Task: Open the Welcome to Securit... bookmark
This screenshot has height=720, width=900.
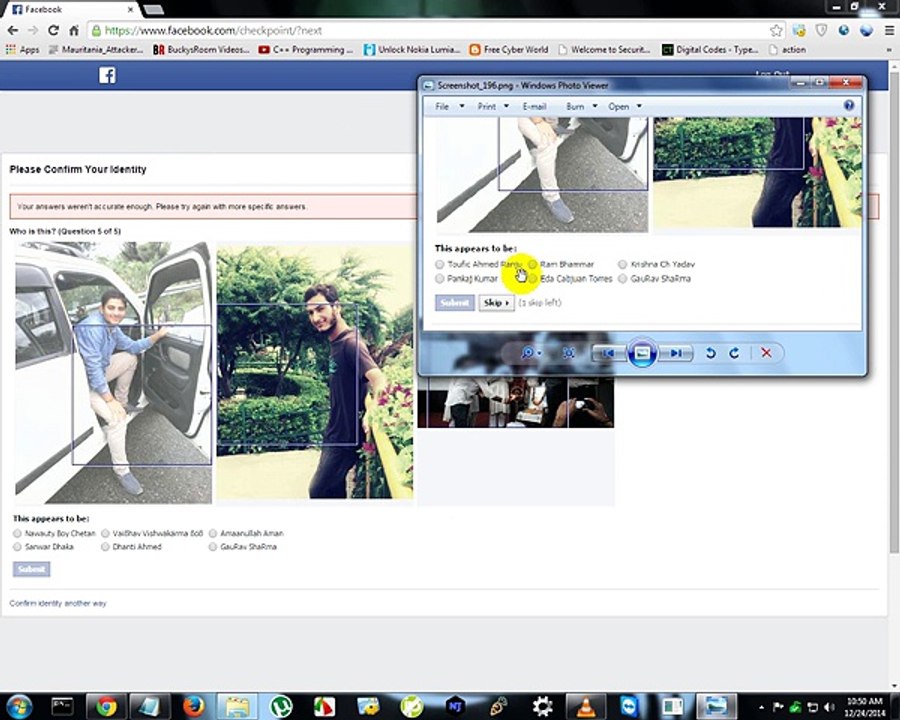Action: point(604,50)
